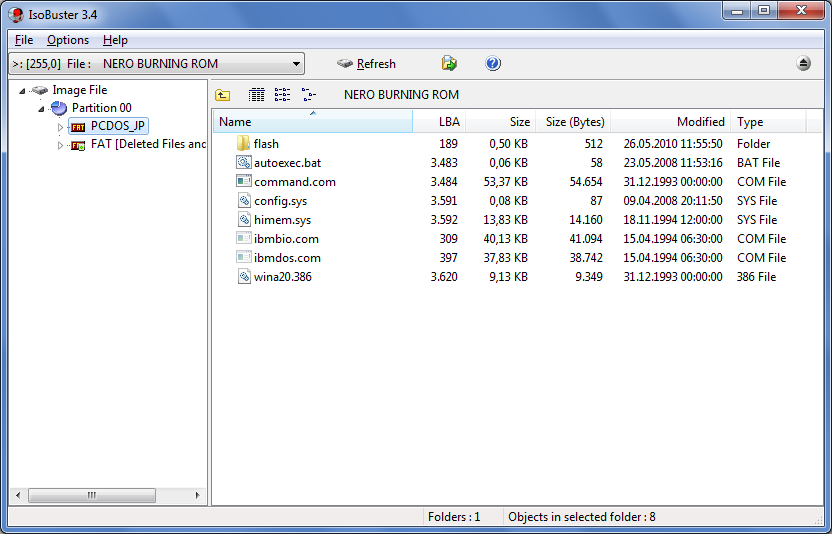The image size is (832, 534).
Task: Minimize the IsoBuster window
Action: click(x=737, y=11)
